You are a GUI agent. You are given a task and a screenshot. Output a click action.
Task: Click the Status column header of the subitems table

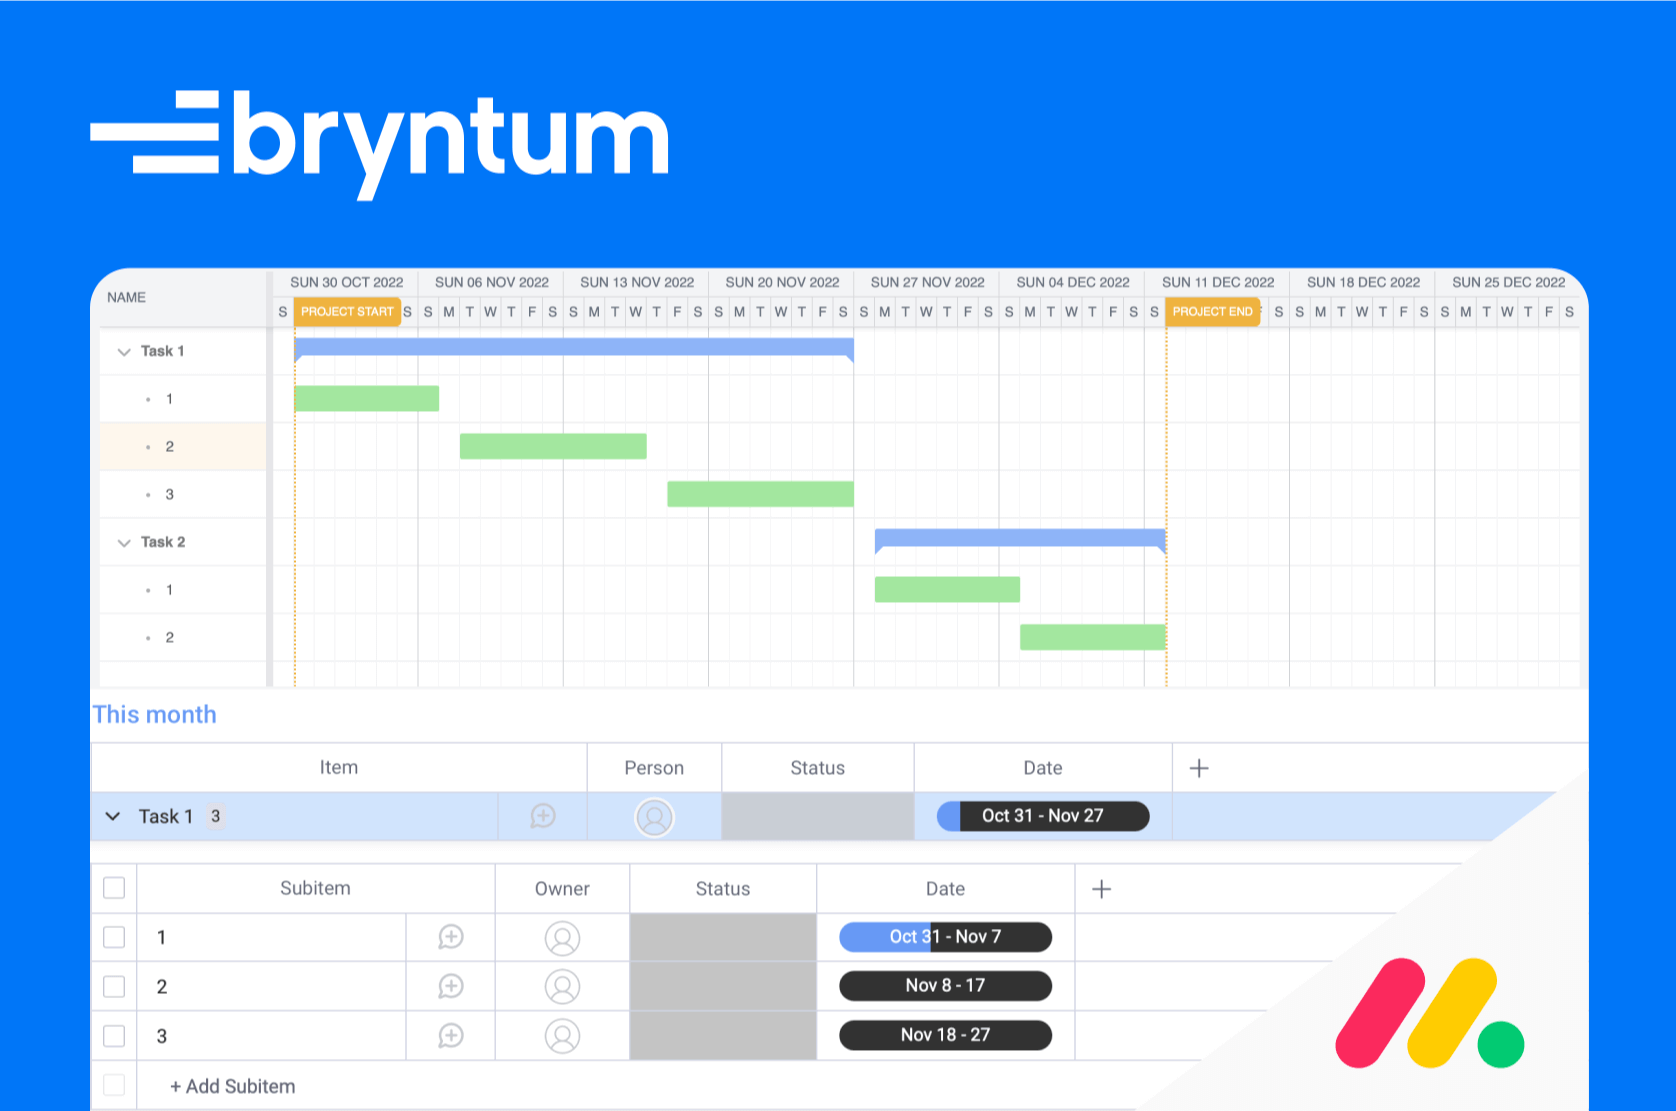coord(723,889)
